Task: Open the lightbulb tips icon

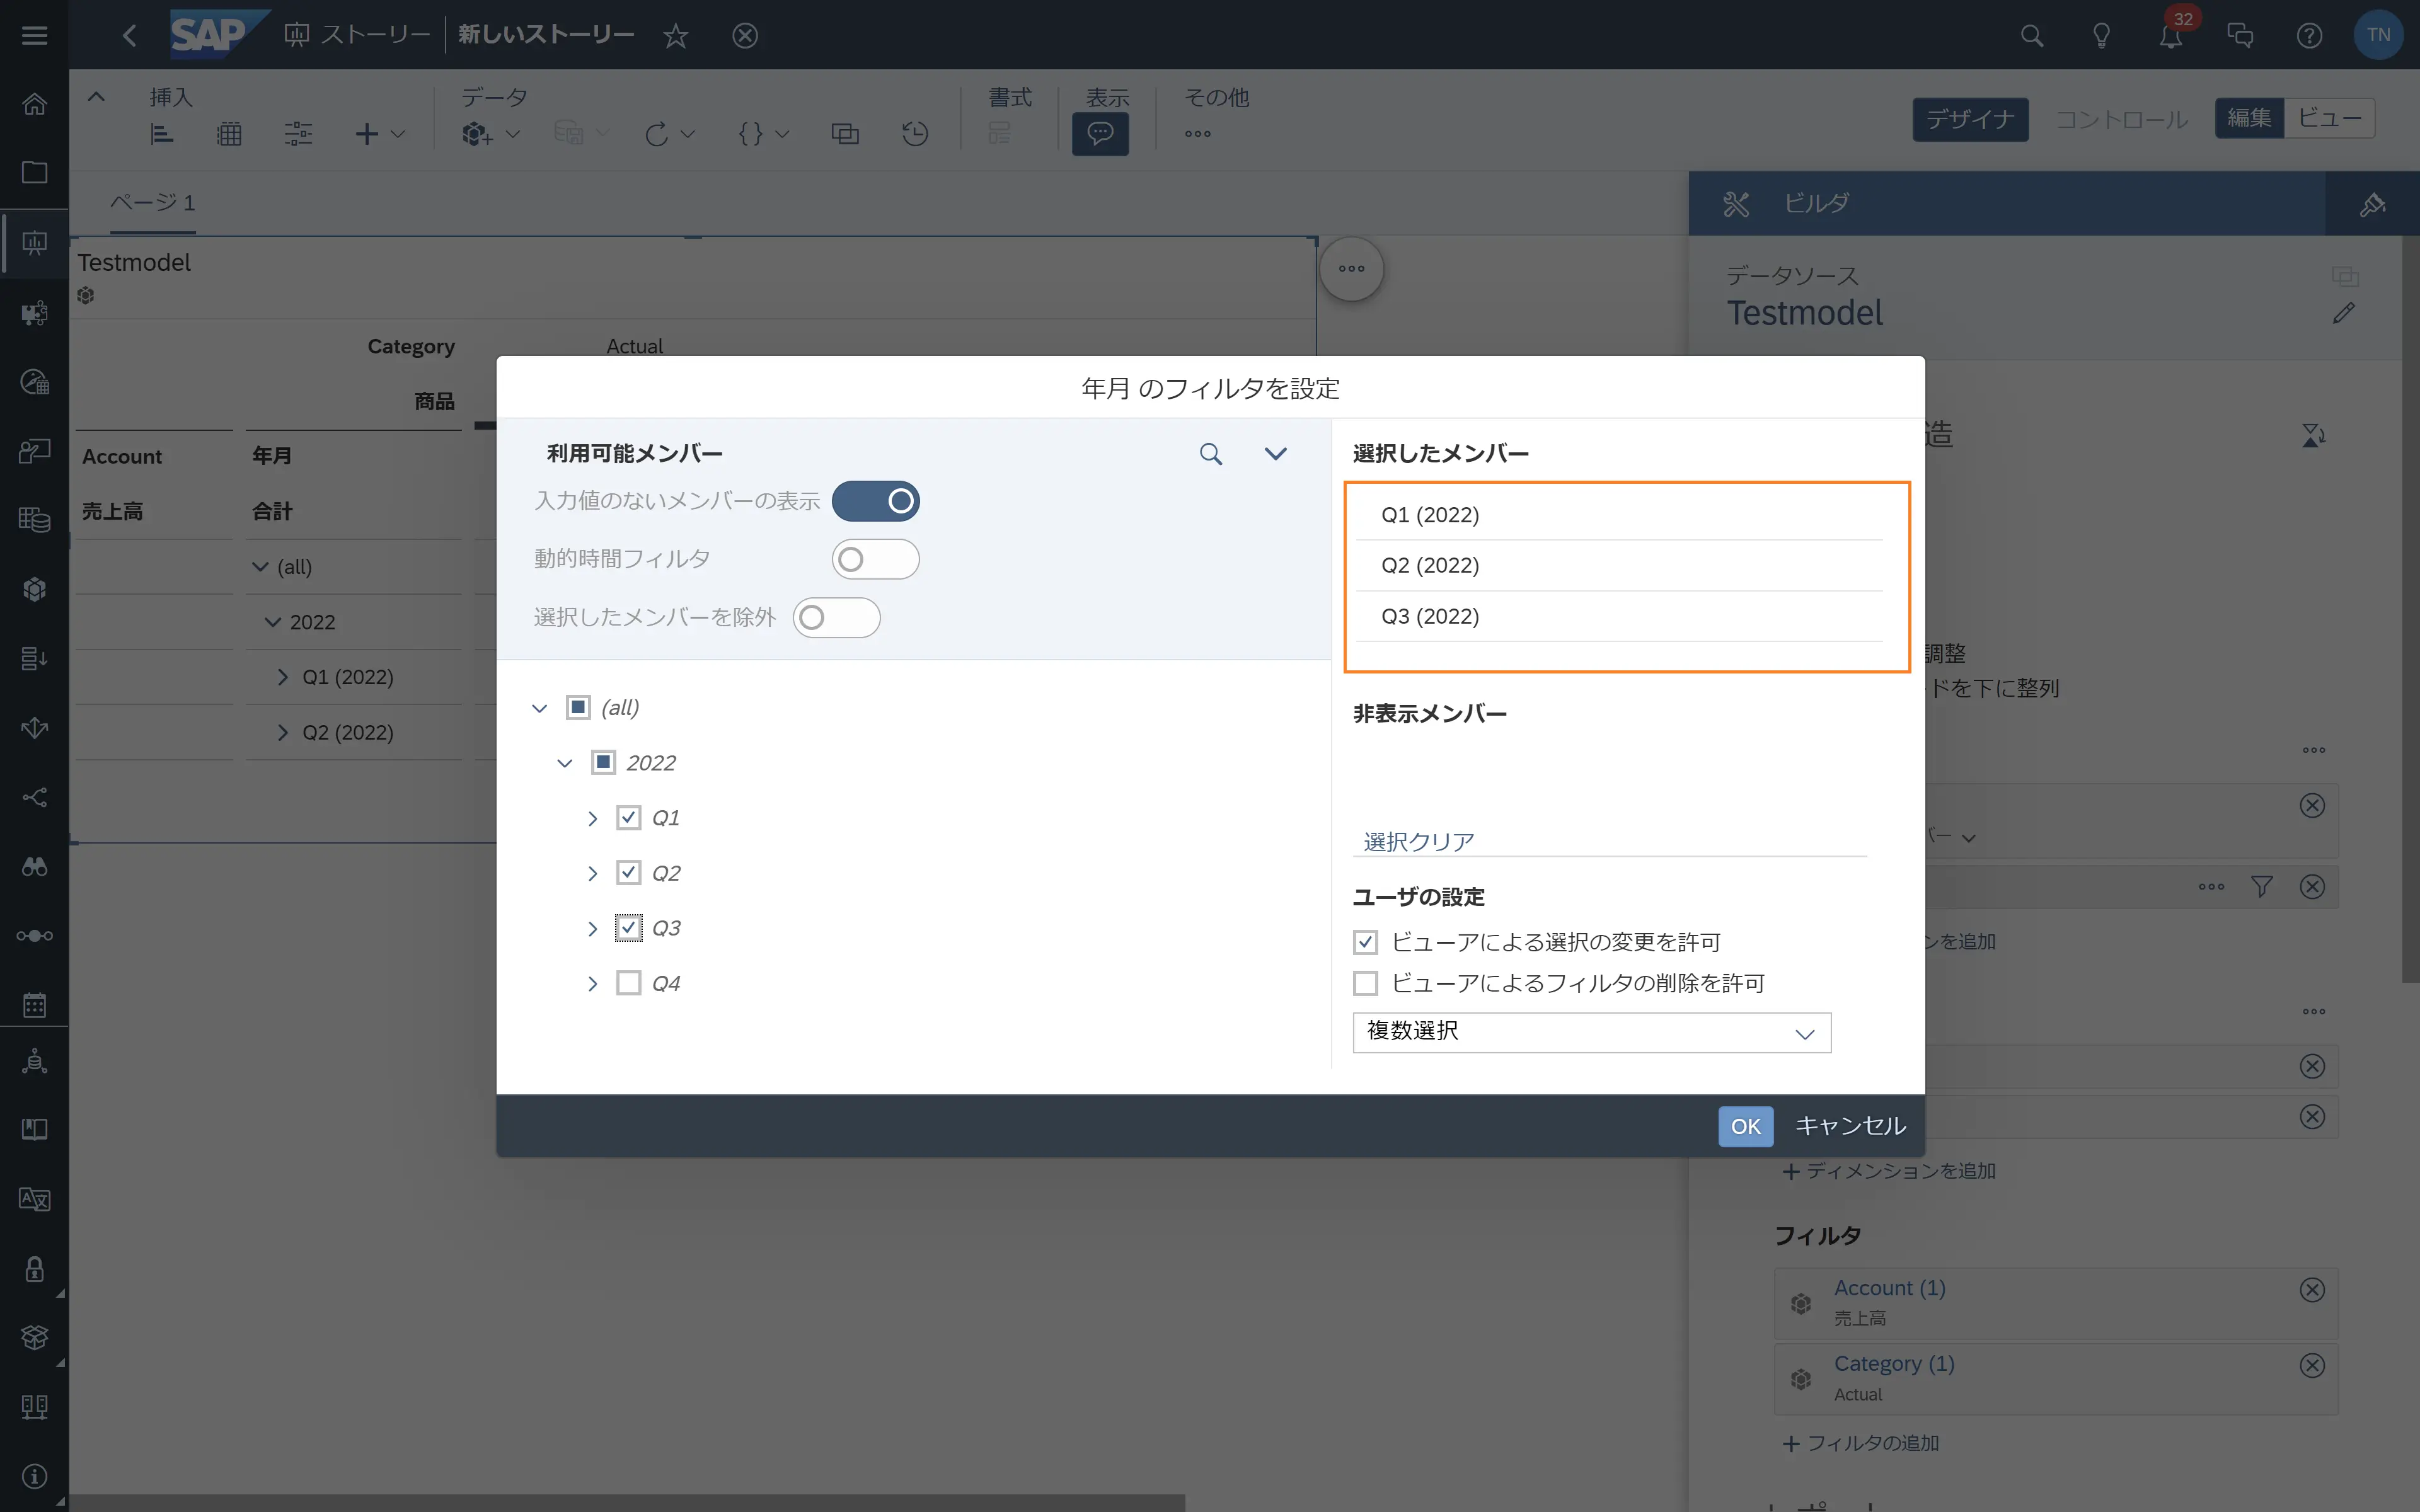Action: 2101,36
